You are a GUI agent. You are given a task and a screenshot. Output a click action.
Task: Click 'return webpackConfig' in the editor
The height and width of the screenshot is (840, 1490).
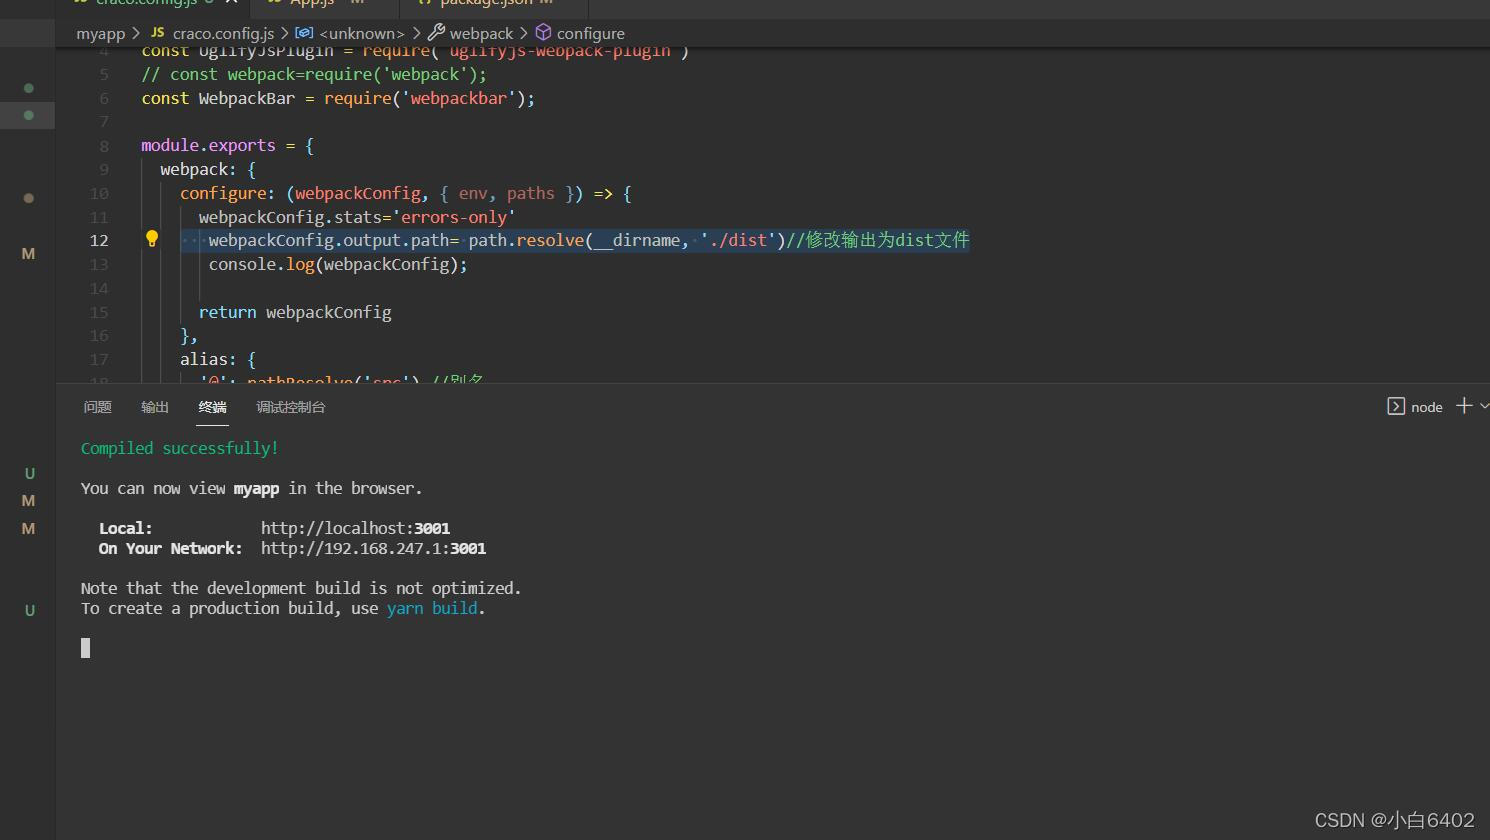(x=295, y=312)
